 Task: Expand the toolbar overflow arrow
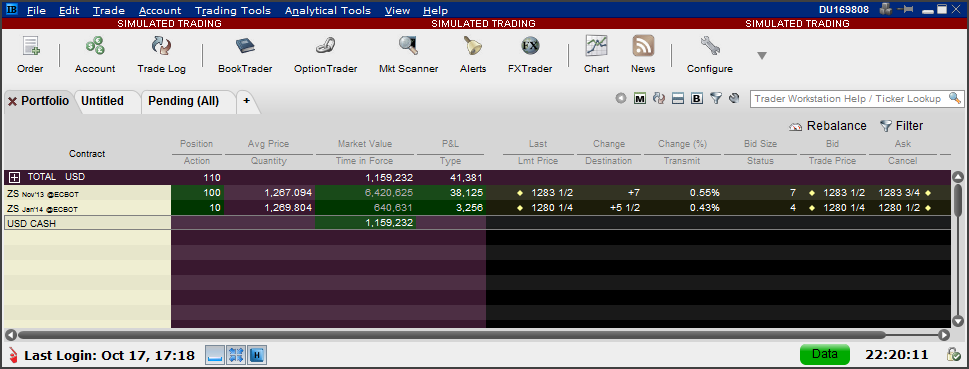point(762,56)
